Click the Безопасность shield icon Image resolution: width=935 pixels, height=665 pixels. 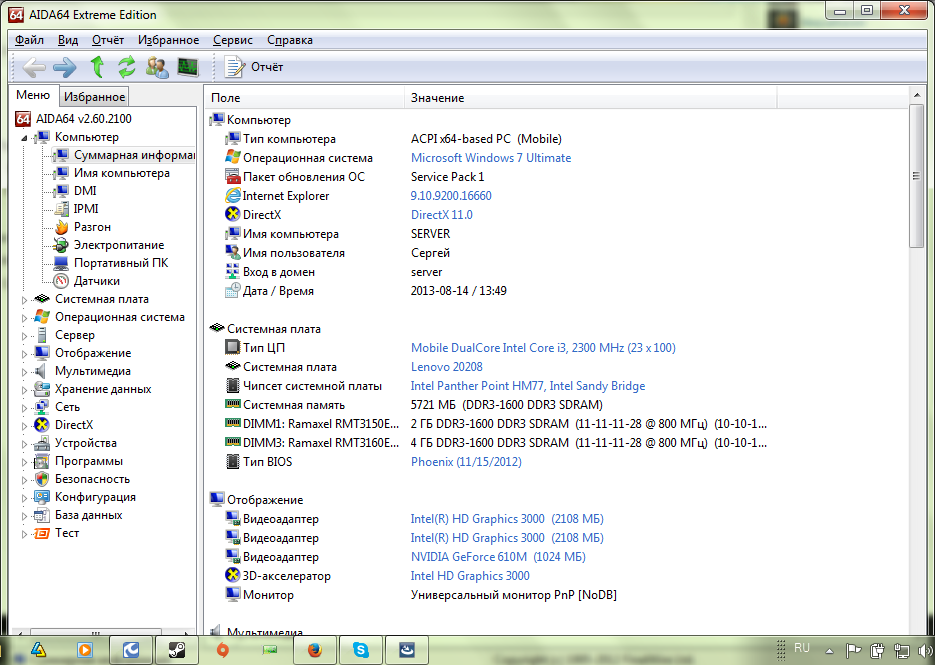42,479
